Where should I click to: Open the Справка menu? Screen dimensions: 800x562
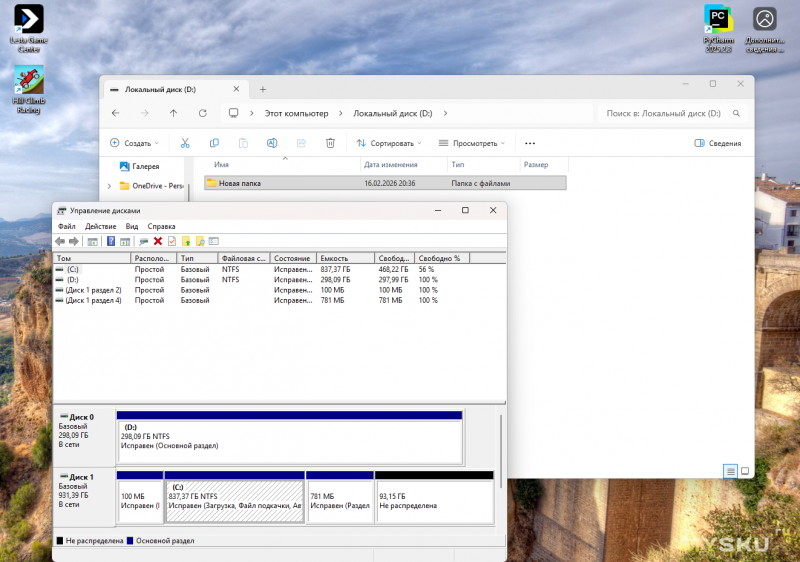pos(161,227)
